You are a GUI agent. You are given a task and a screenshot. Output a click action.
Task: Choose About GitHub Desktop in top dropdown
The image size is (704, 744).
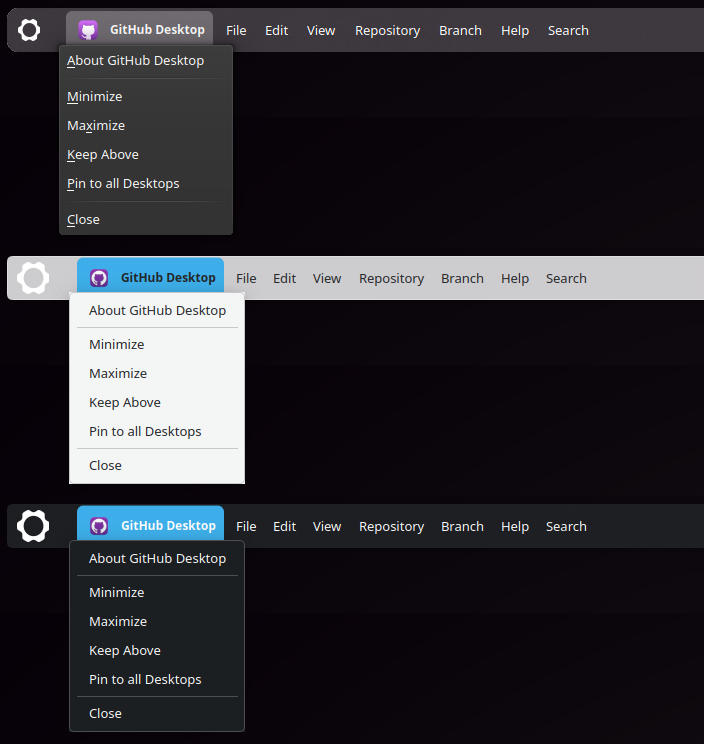[146, 61]
